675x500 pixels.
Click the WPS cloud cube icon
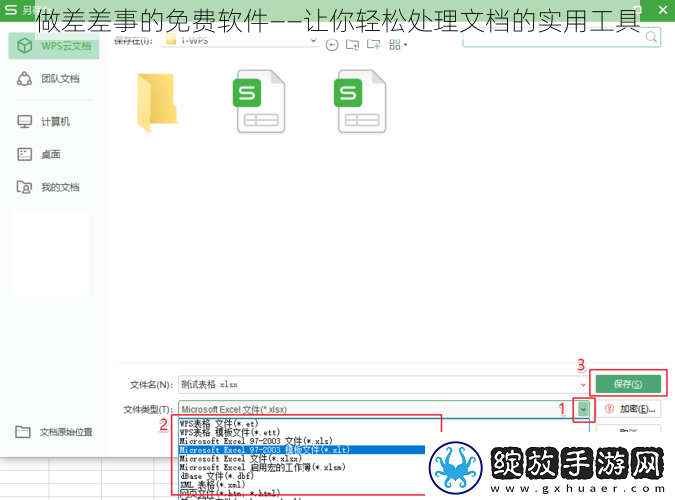[25, 46]
